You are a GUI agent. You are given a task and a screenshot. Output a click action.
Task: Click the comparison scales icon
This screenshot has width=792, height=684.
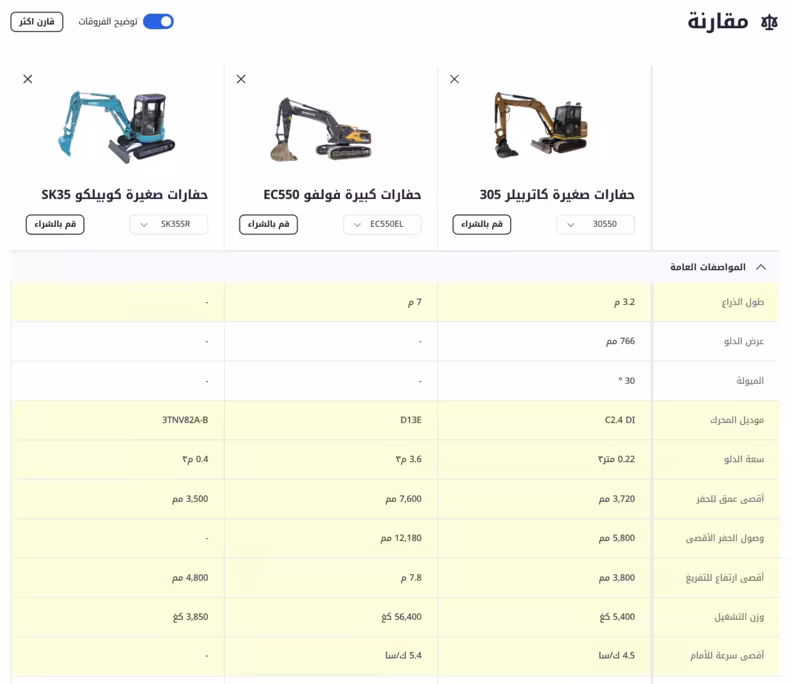[768, 22]
